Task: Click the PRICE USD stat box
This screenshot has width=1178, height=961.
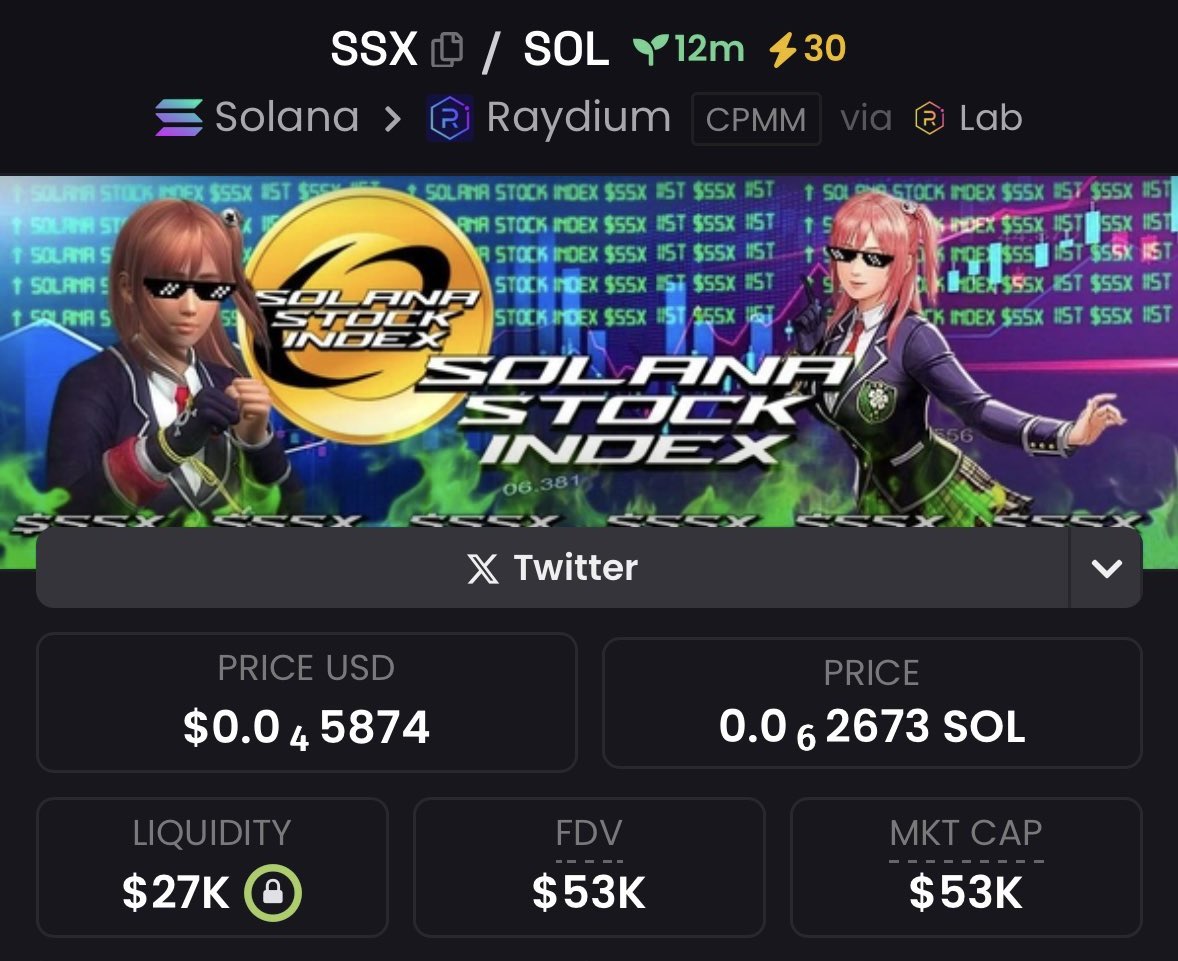Action: click(x=307, y=703)
